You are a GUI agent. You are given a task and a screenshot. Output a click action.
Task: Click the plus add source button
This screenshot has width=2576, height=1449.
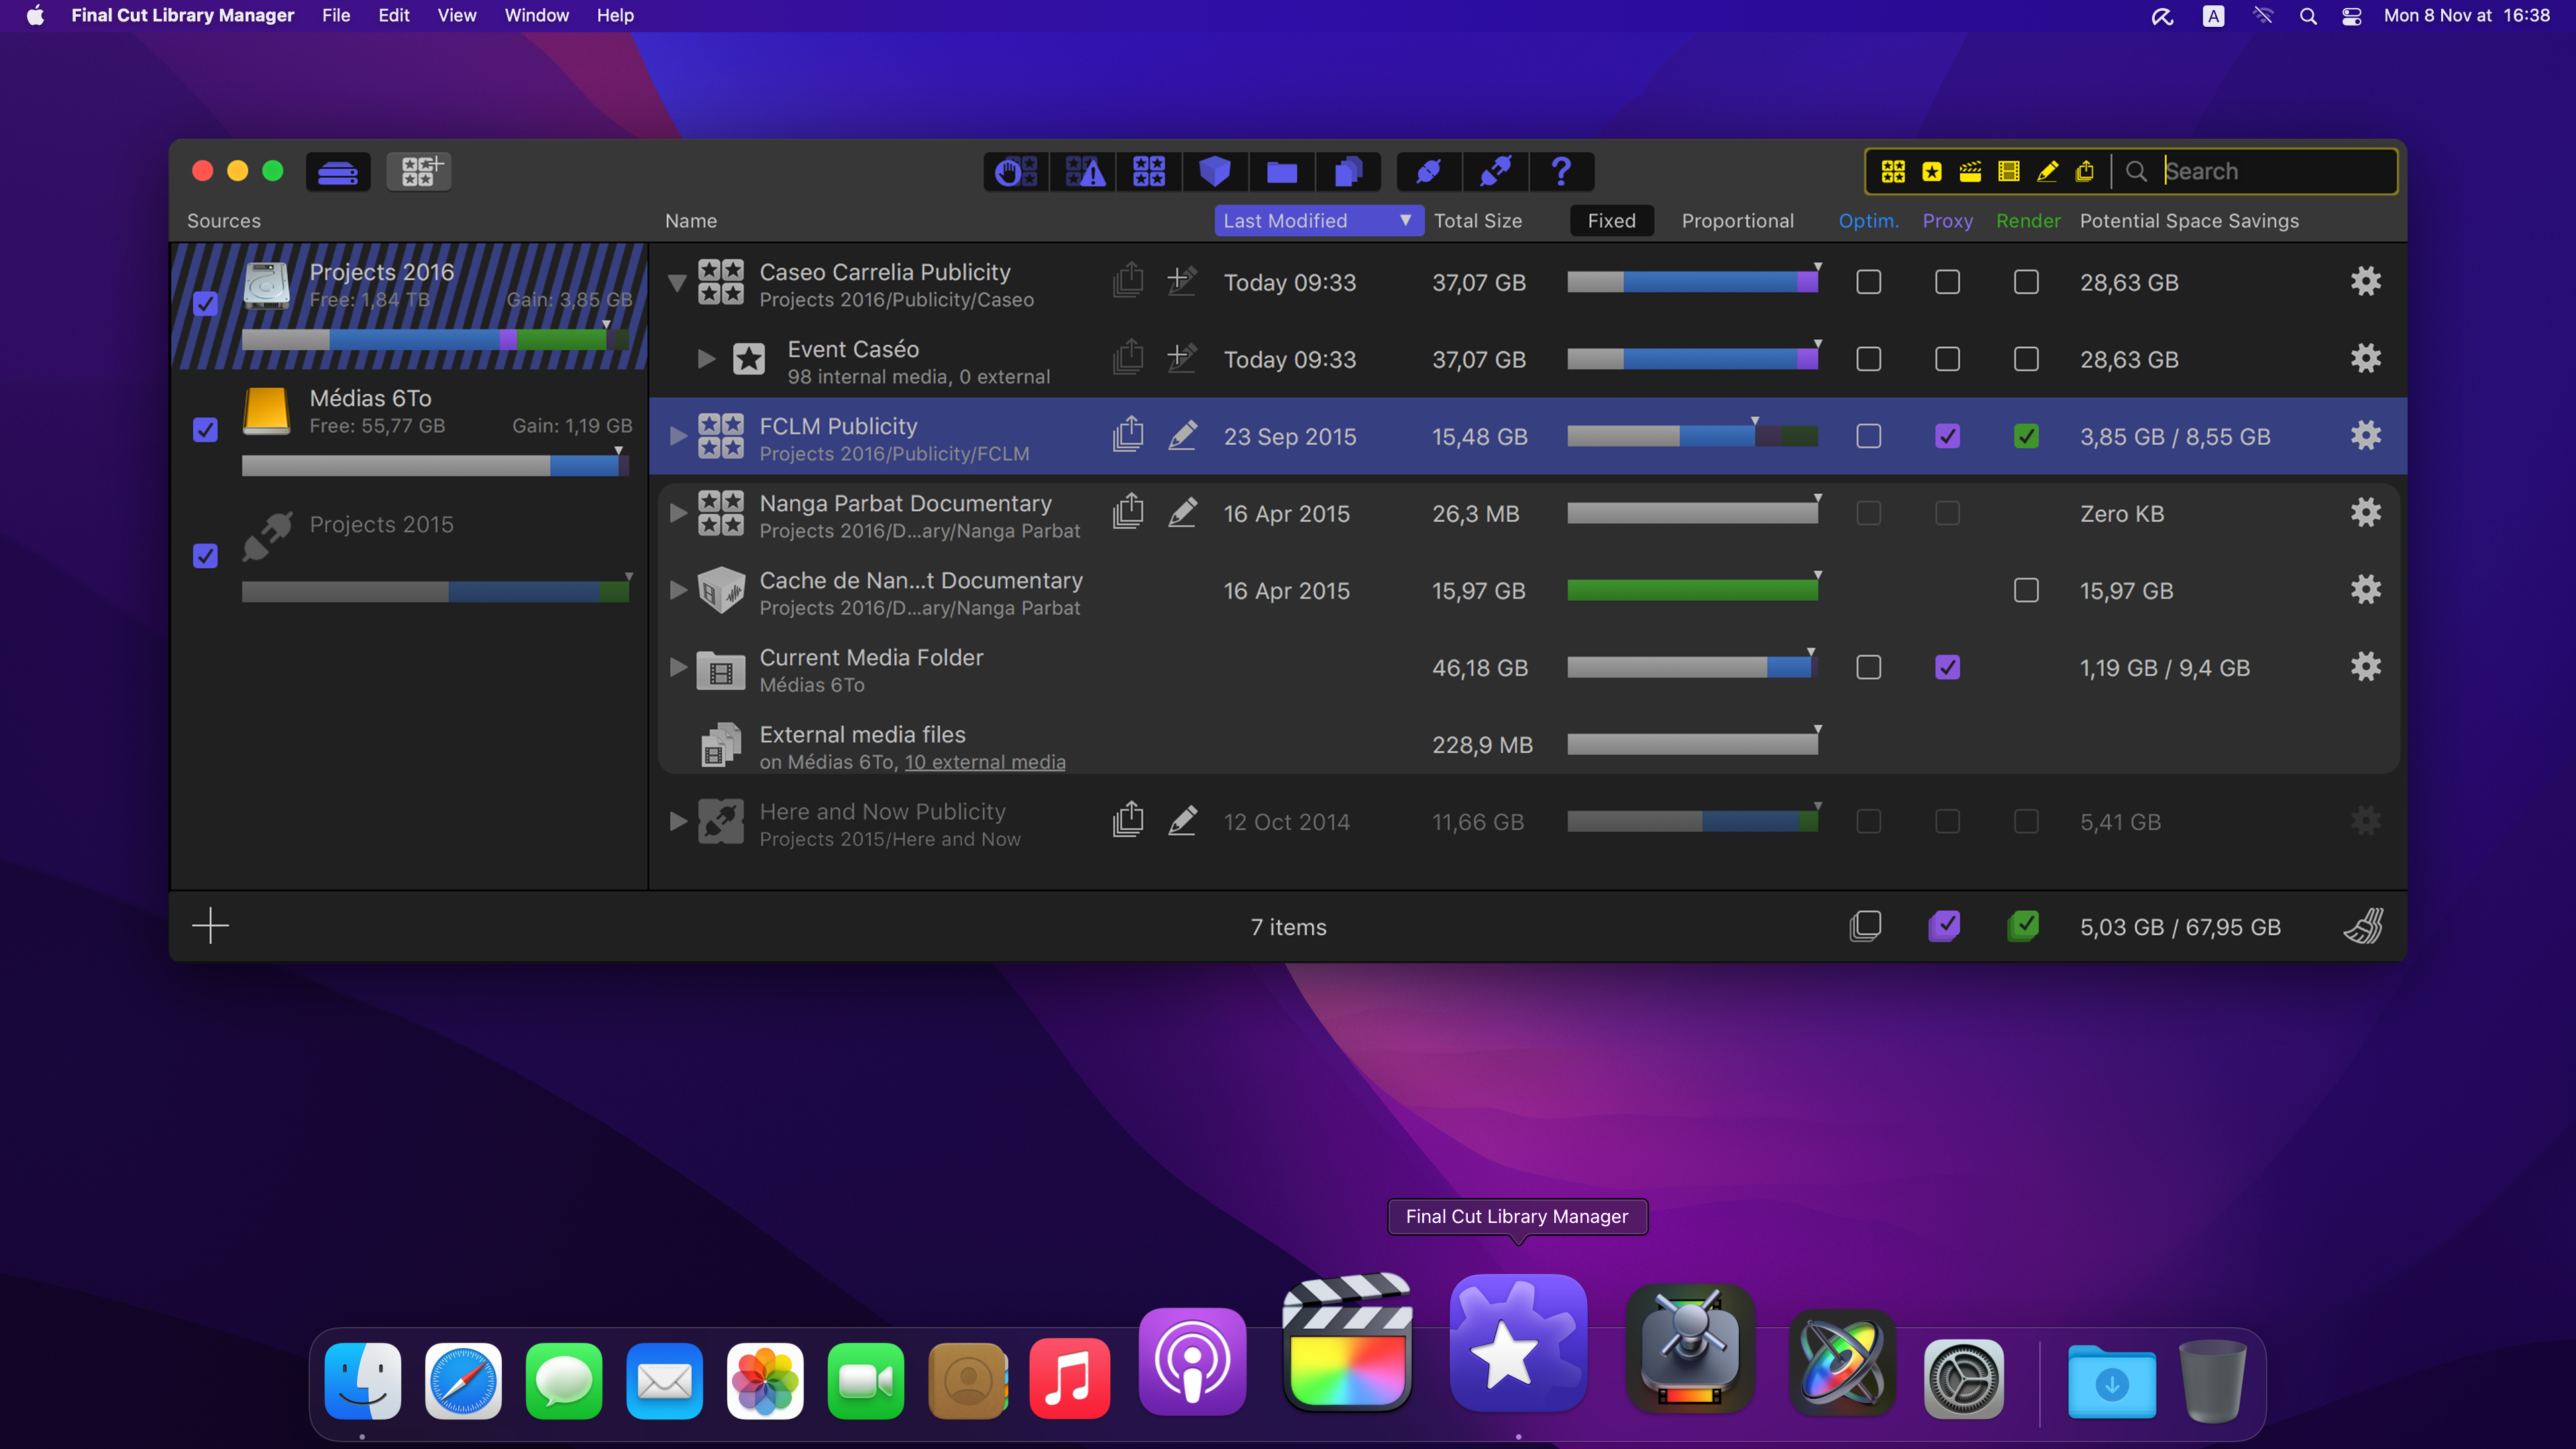click(x=210, y=926)
